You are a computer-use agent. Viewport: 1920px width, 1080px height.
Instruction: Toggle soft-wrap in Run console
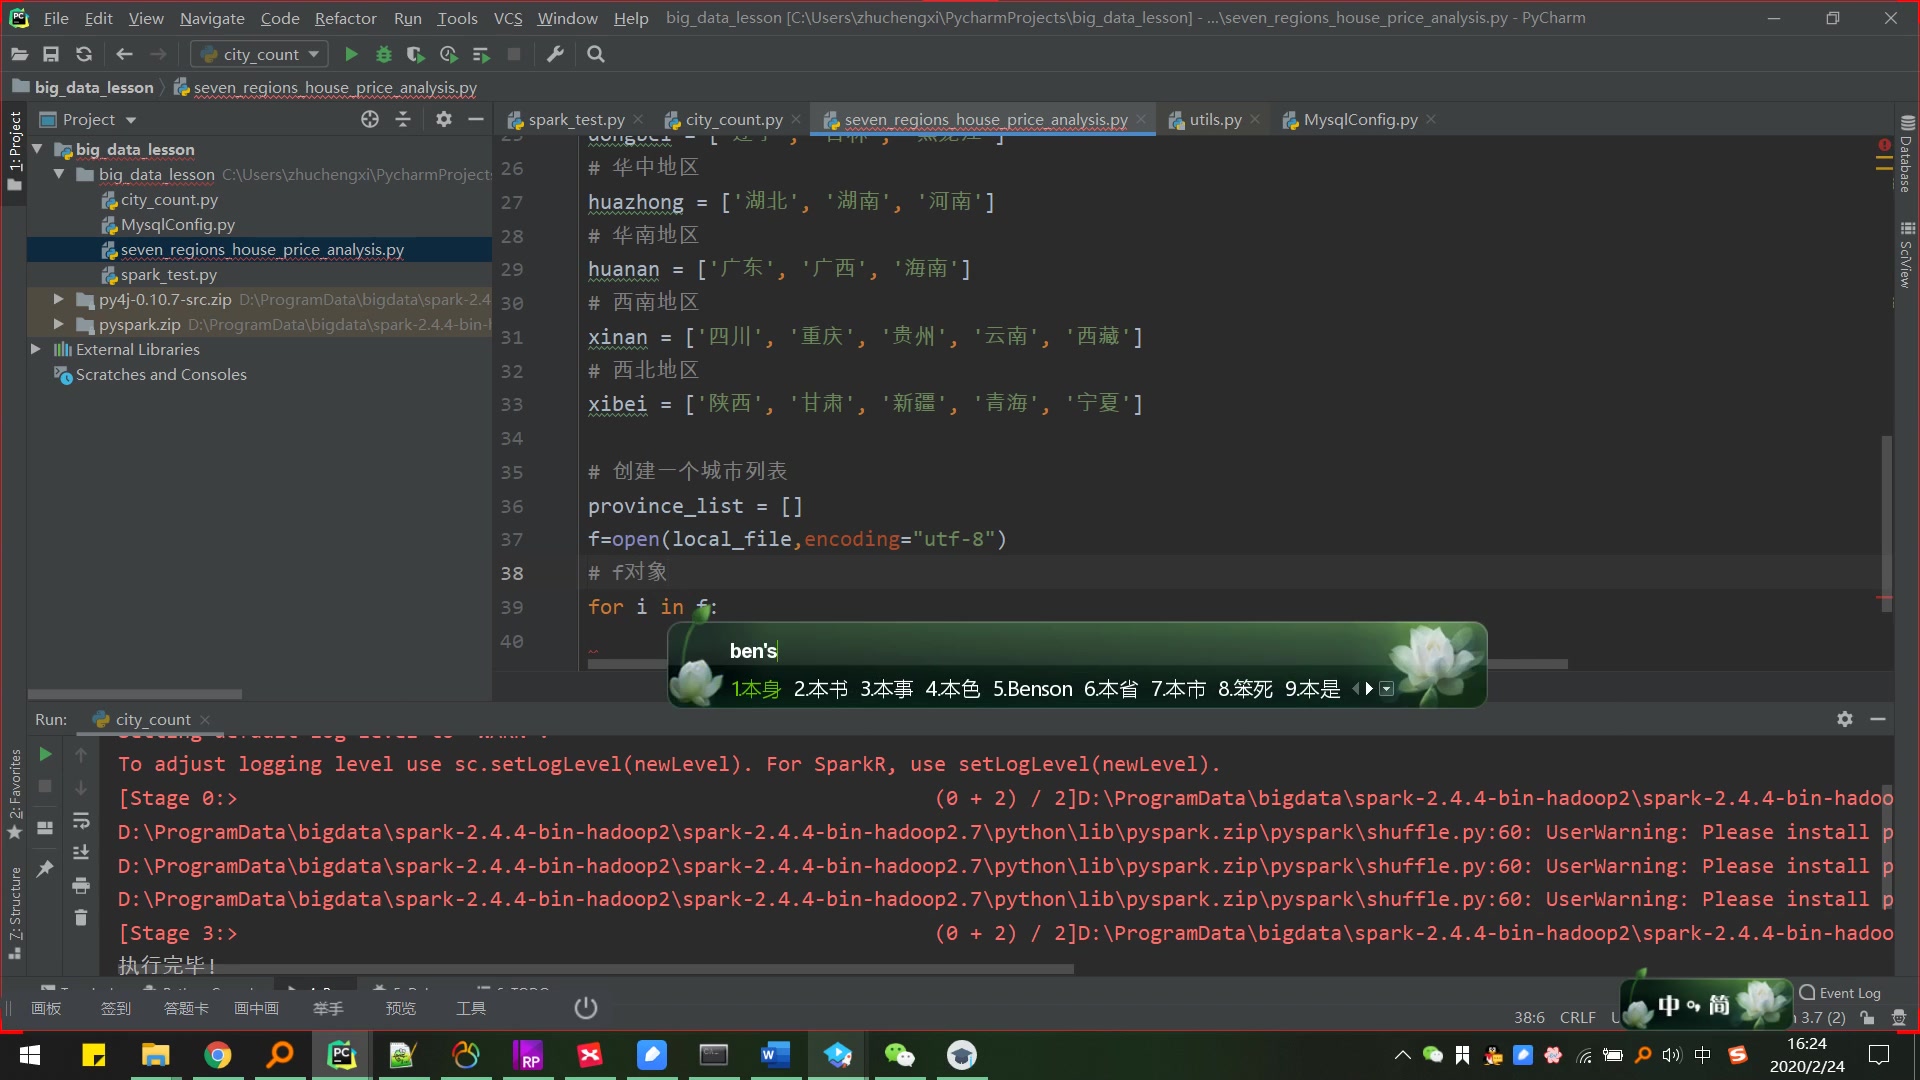81,821
